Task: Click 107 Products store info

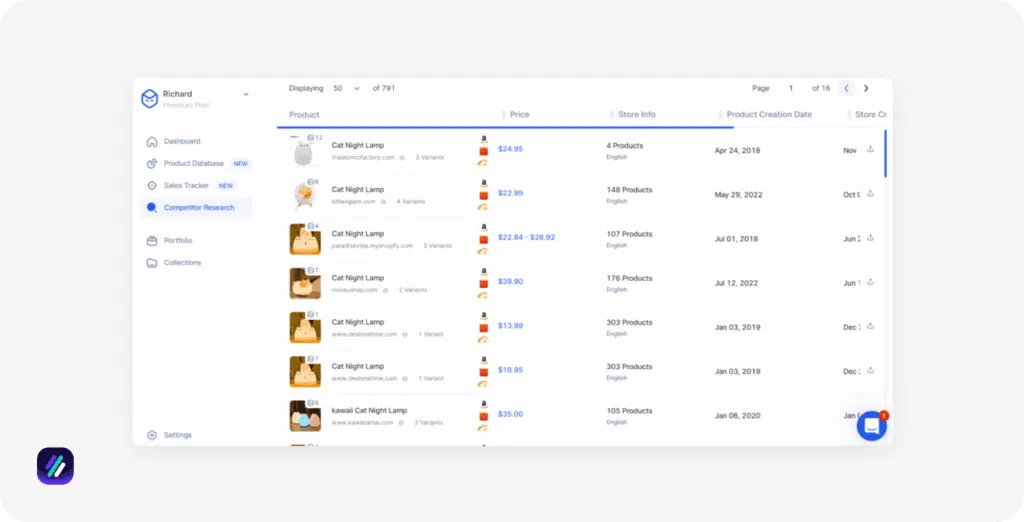Action: click(x=630, y=234)
